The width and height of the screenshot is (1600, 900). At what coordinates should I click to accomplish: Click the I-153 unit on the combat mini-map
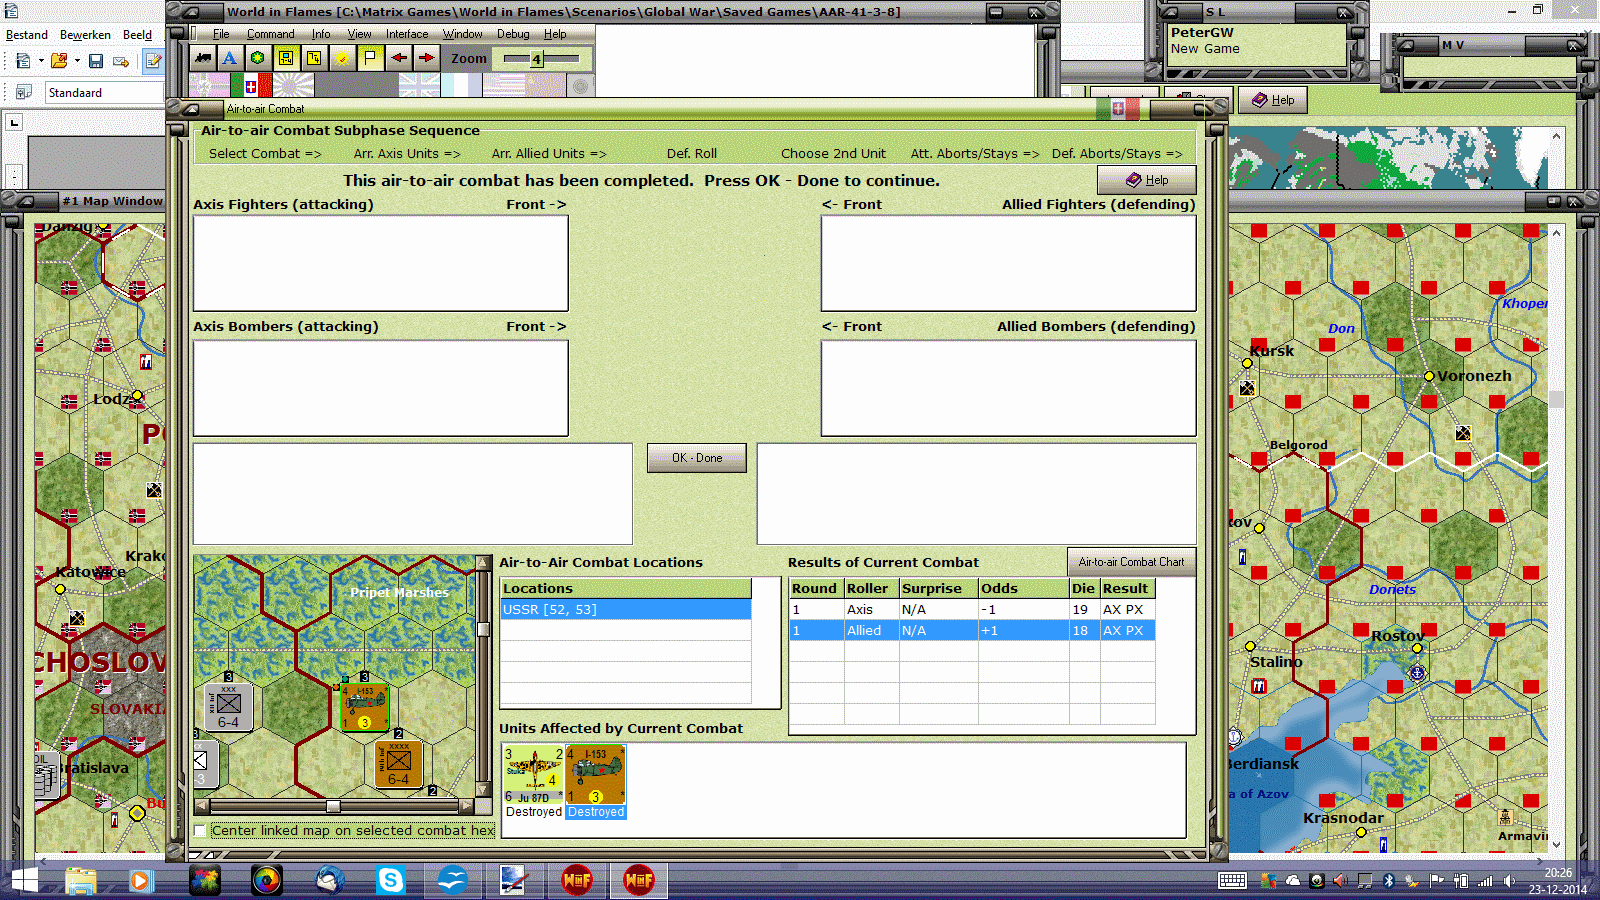[x=364, y=707]
